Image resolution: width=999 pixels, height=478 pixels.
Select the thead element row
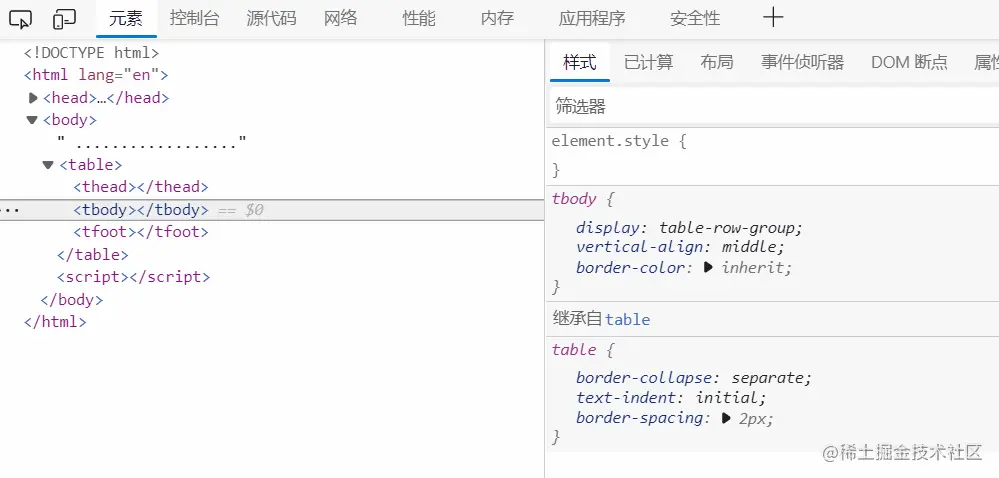pos(141,187)
